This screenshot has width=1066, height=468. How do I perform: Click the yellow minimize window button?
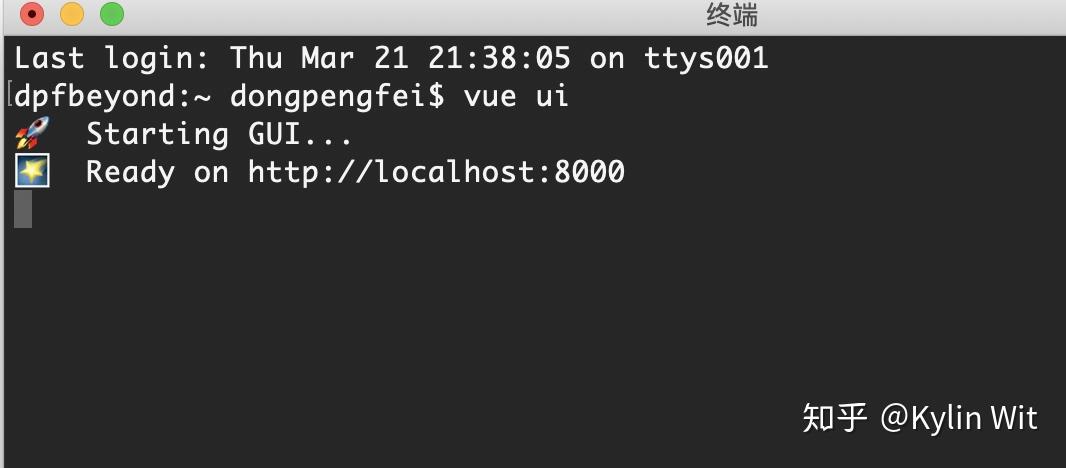72,14
